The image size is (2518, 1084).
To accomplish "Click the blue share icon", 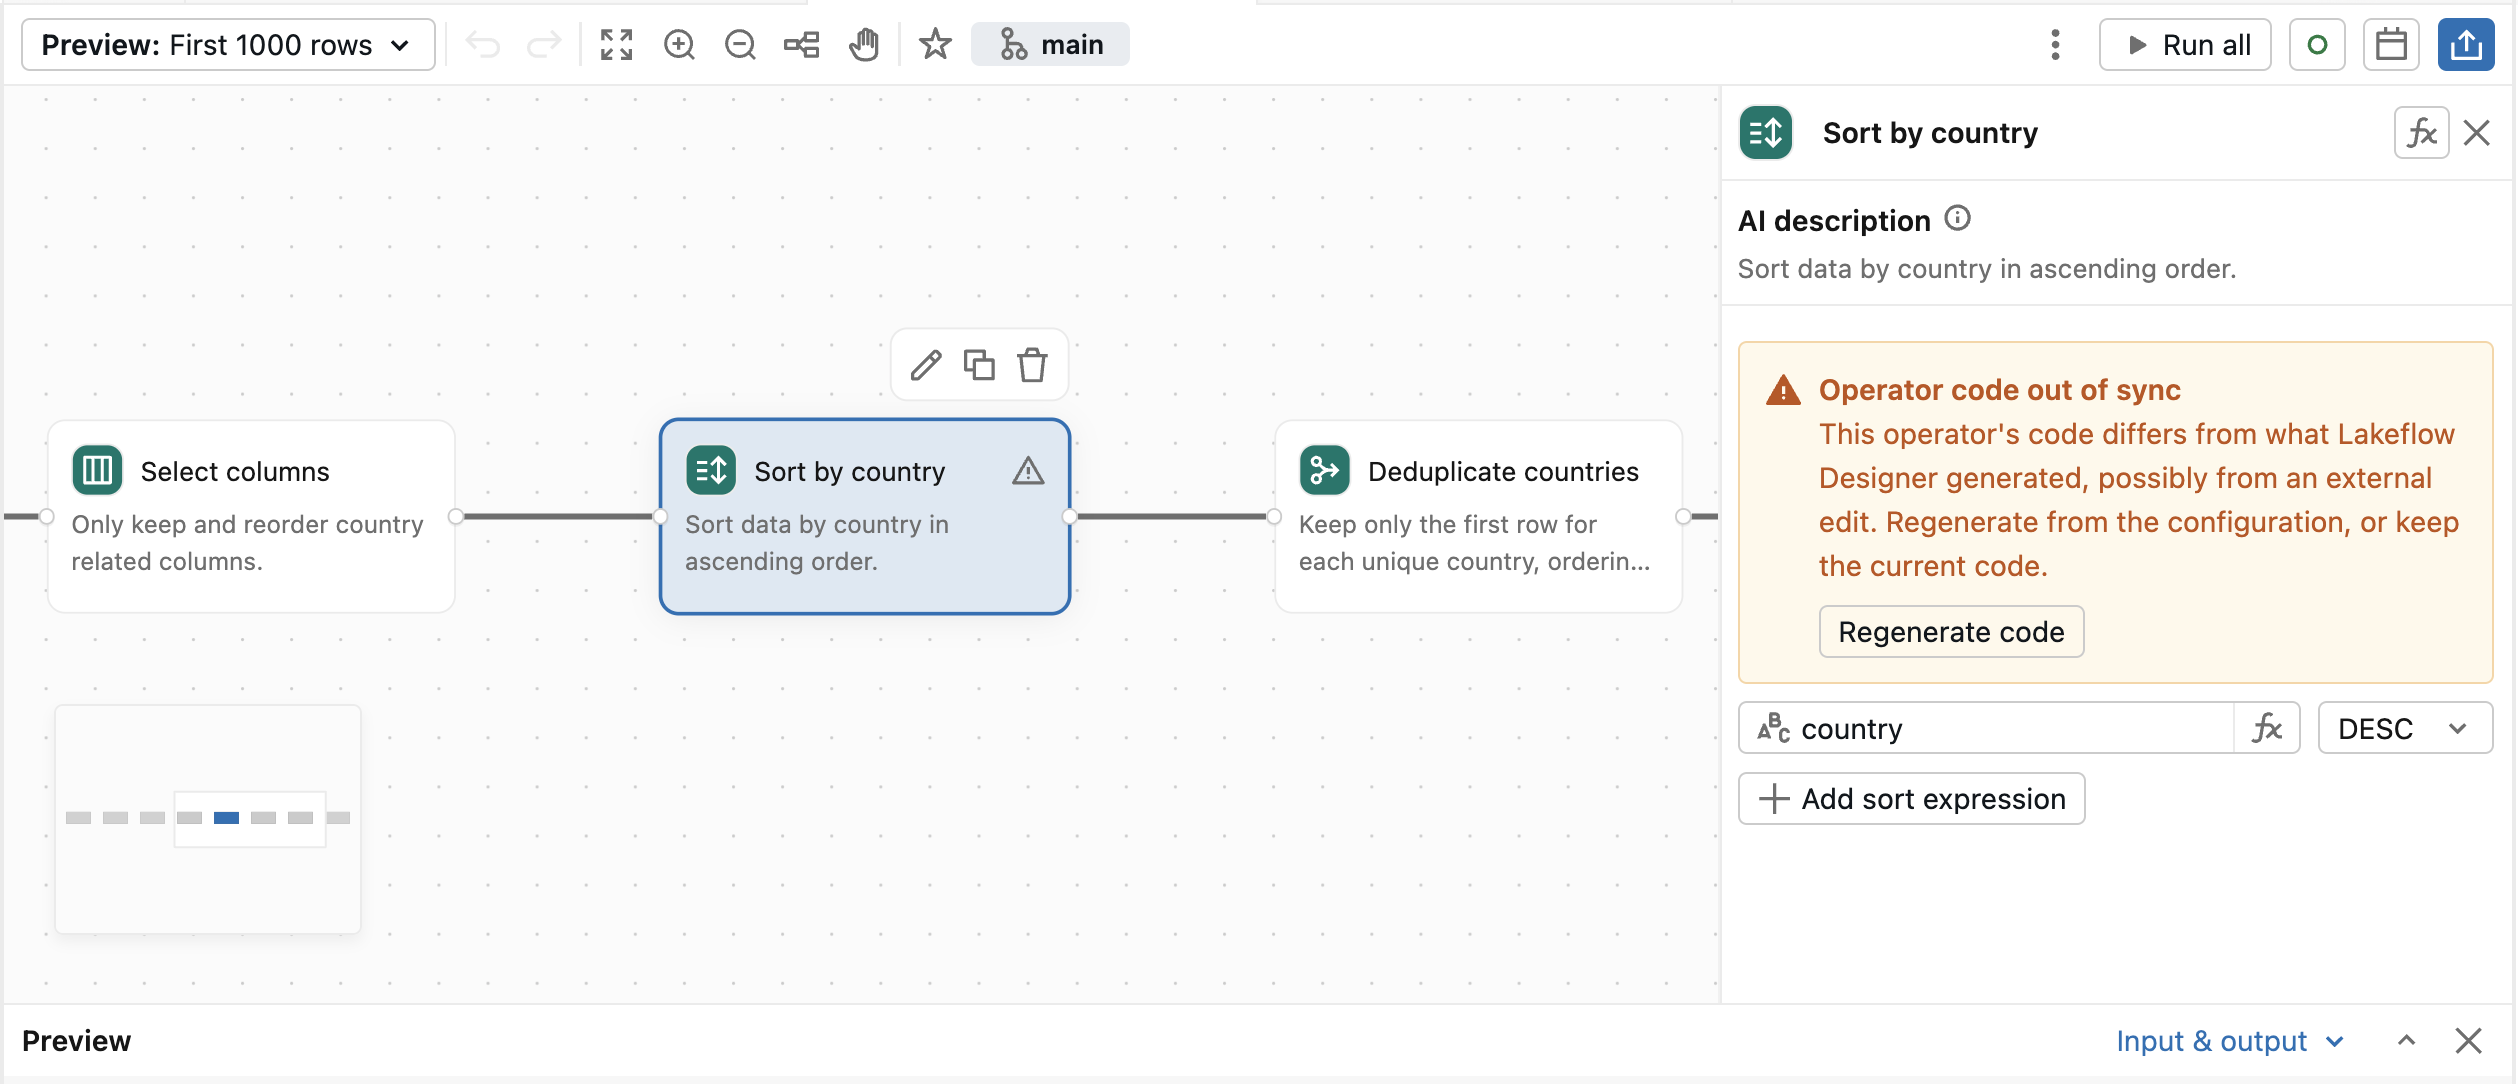I will (2466, 45).
